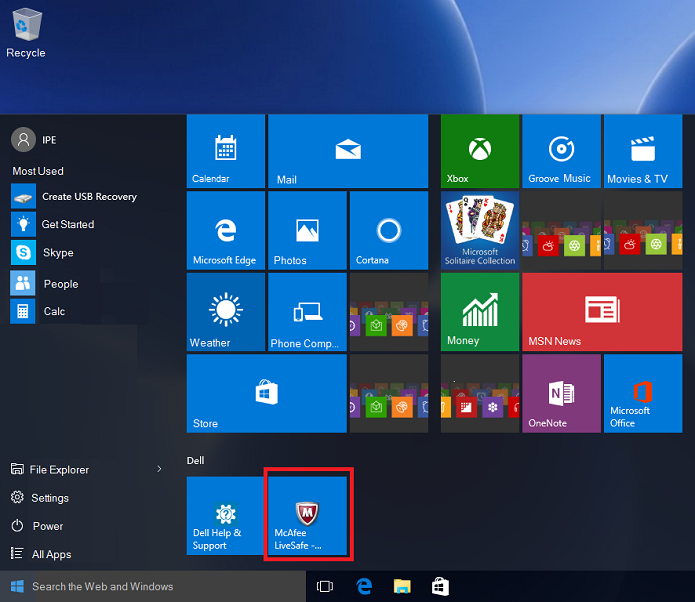Launch the Microsoft Edge tile
Screen dimensions: 695x602
(x=226, y=231)
